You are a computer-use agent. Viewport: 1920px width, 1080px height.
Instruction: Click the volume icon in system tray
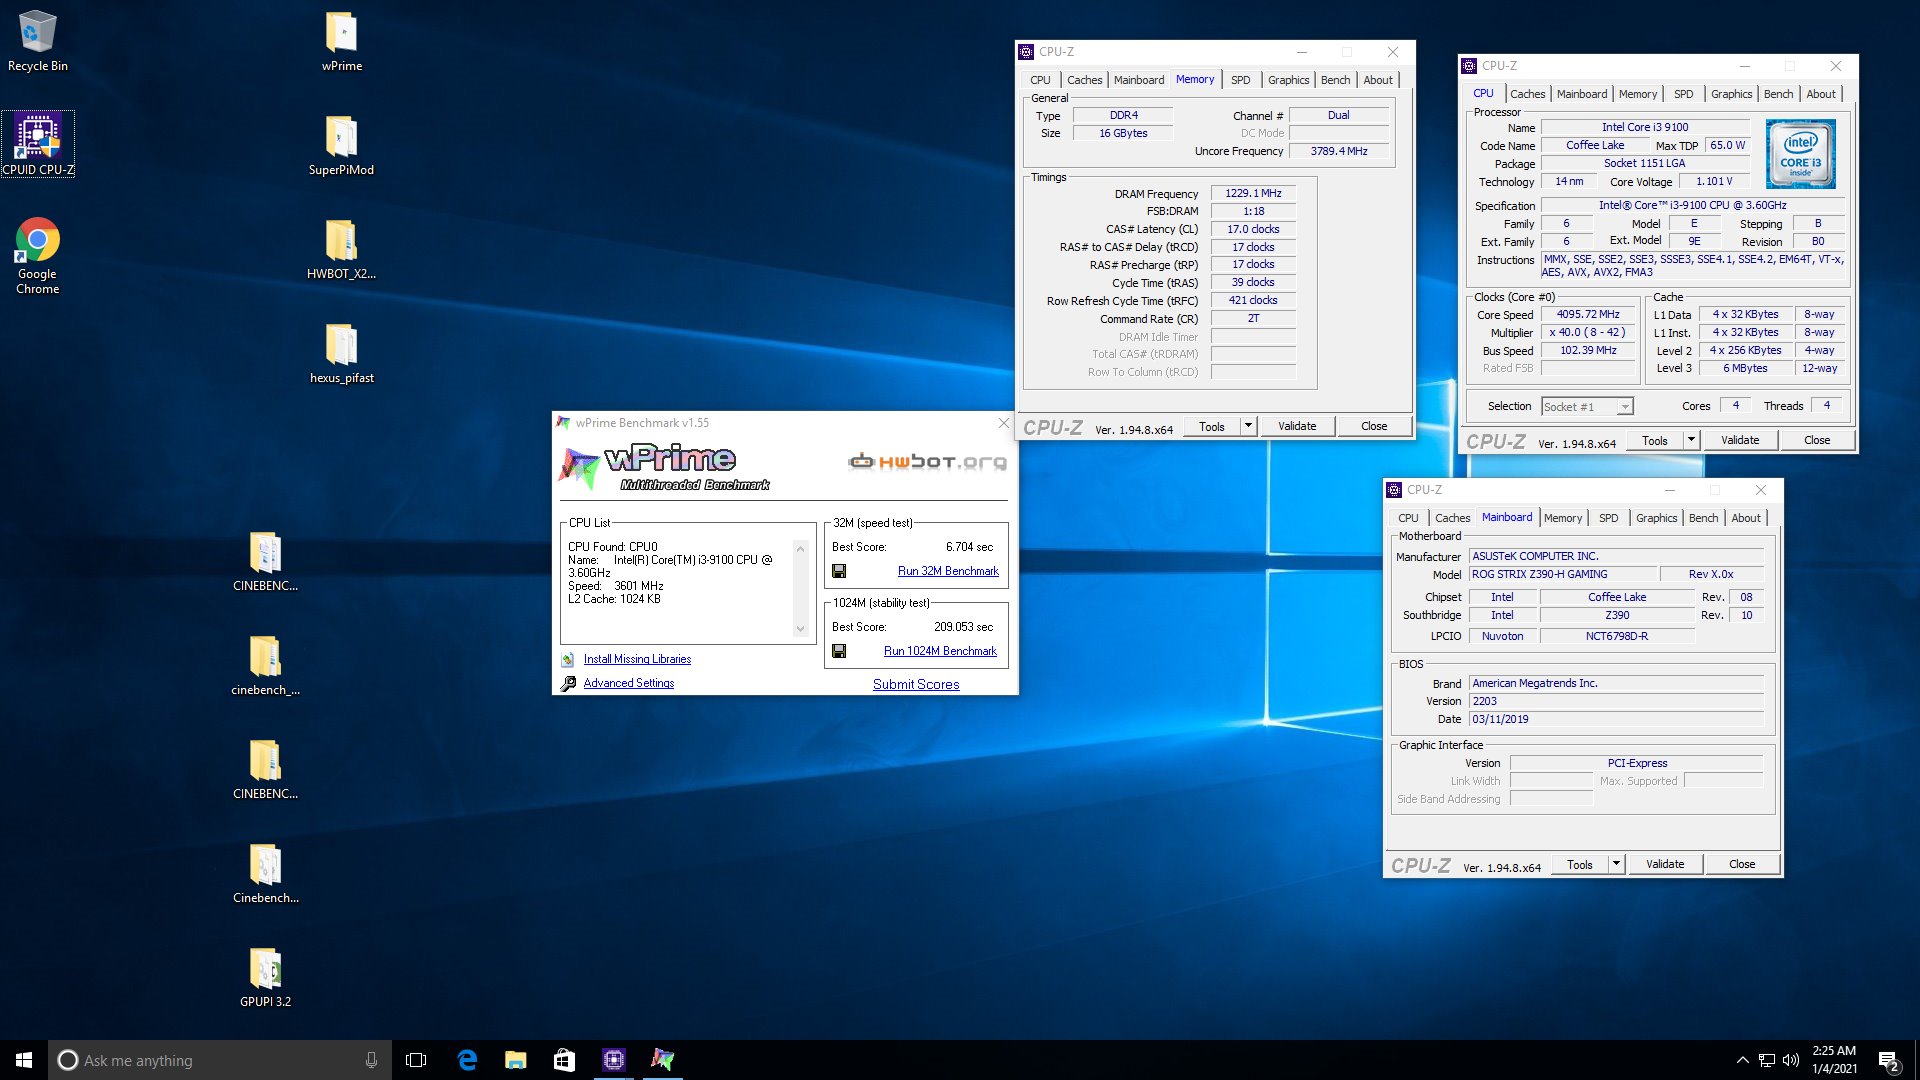(1791, 1060)
